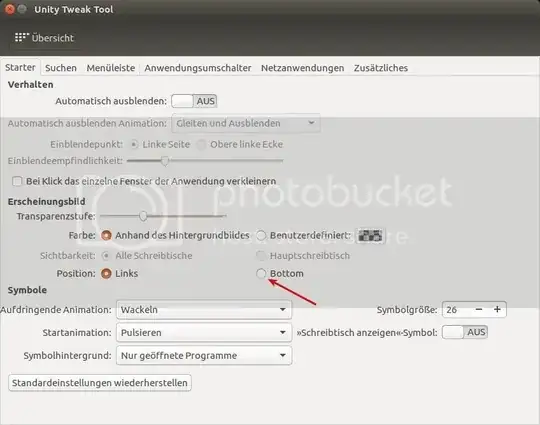The width and height of the screenshot is (540, 425).
Task: Select Hauptschreibtisch visibility option
Action: point(261,256)
